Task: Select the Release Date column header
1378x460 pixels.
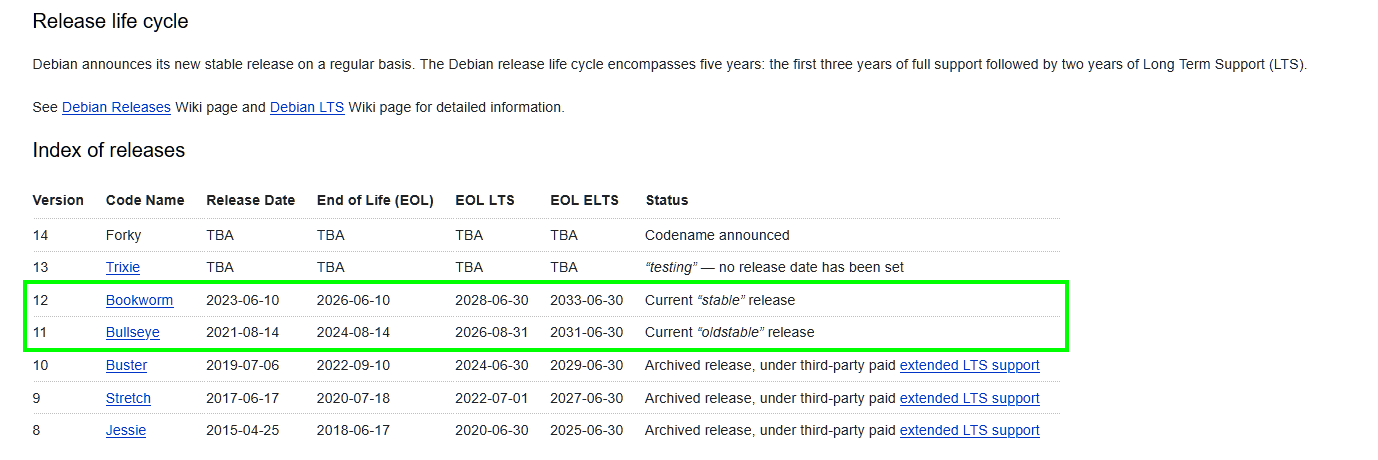Action: point(250,200)
